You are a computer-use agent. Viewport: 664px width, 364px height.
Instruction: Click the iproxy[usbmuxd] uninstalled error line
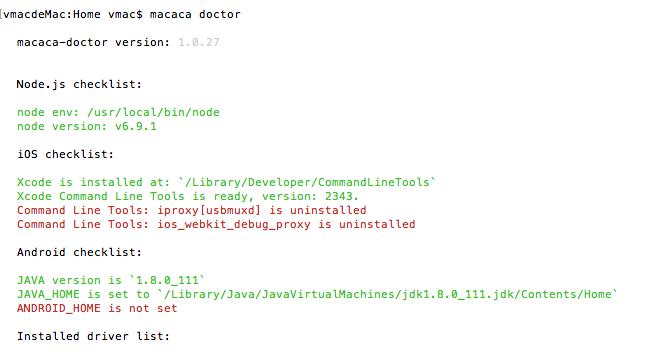192,210
